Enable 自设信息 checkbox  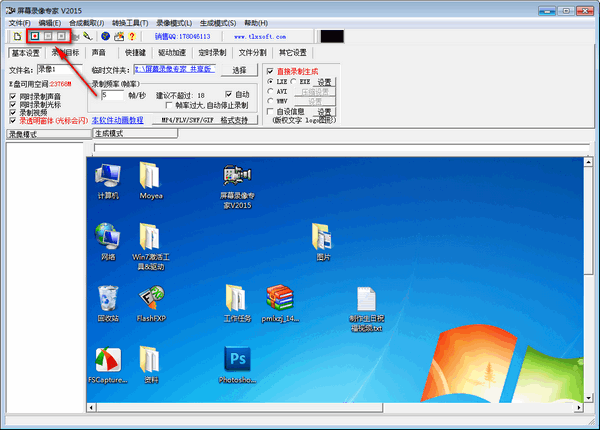[270, 111]
